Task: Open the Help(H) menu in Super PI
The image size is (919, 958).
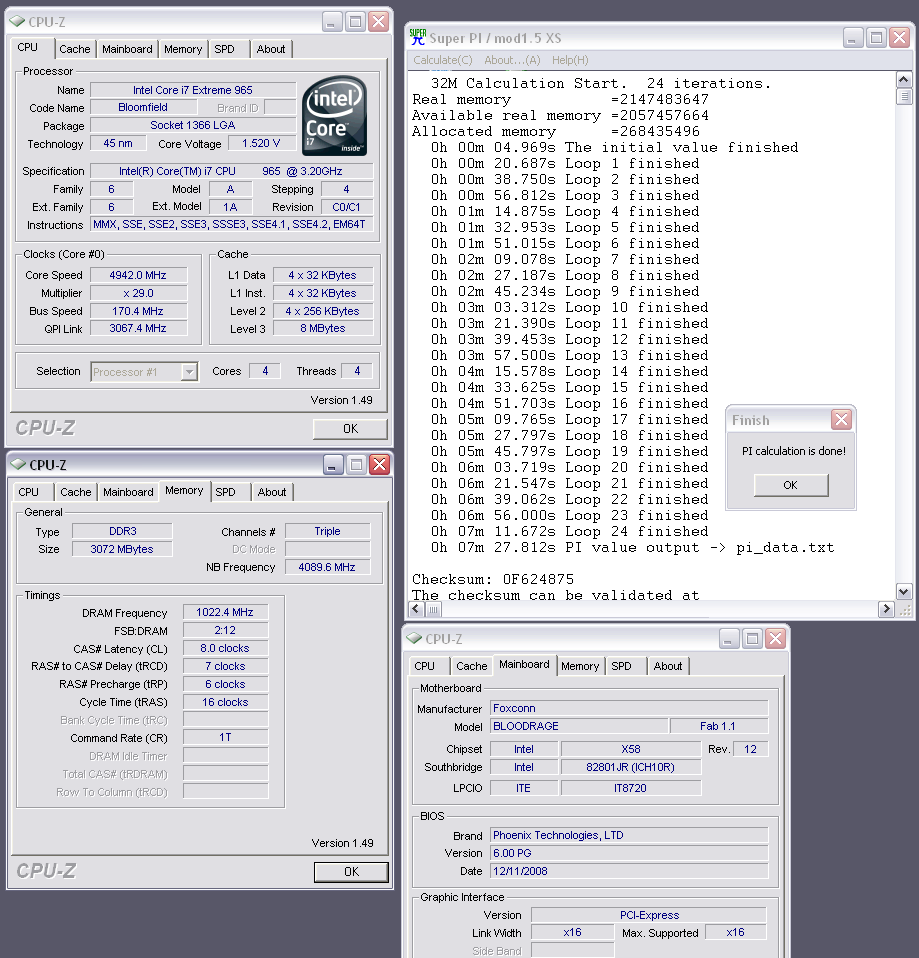Action: click(570, 60)
